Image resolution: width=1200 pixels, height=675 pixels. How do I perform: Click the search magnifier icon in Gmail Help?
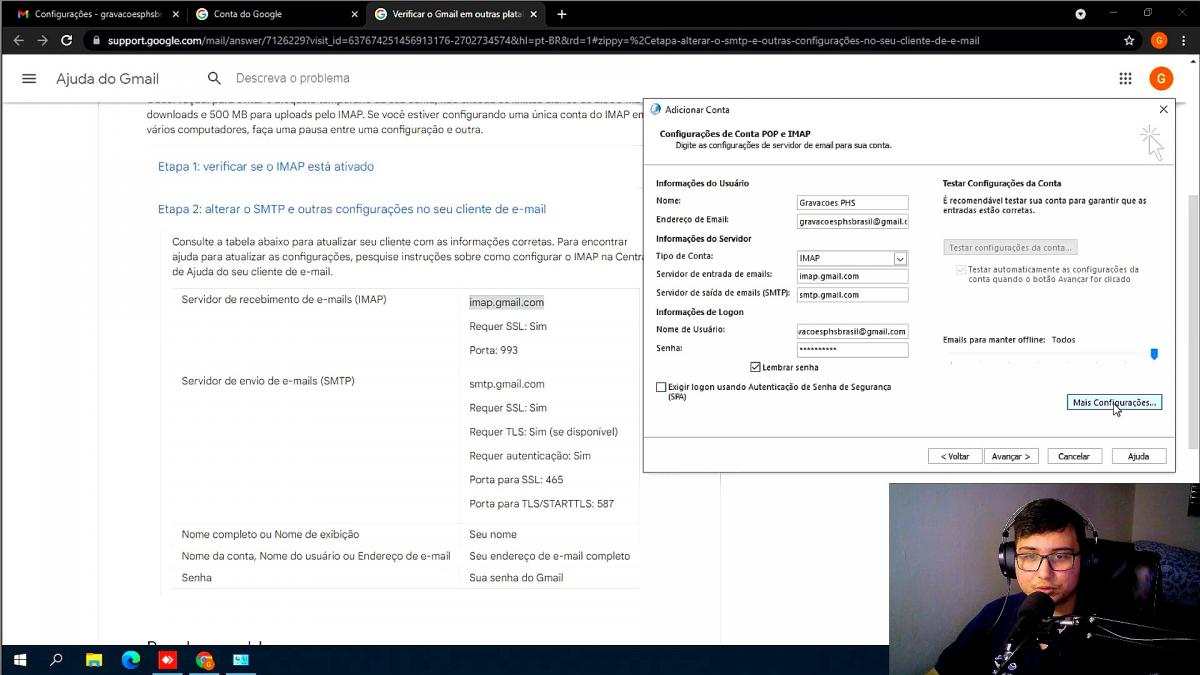(214, 78)
